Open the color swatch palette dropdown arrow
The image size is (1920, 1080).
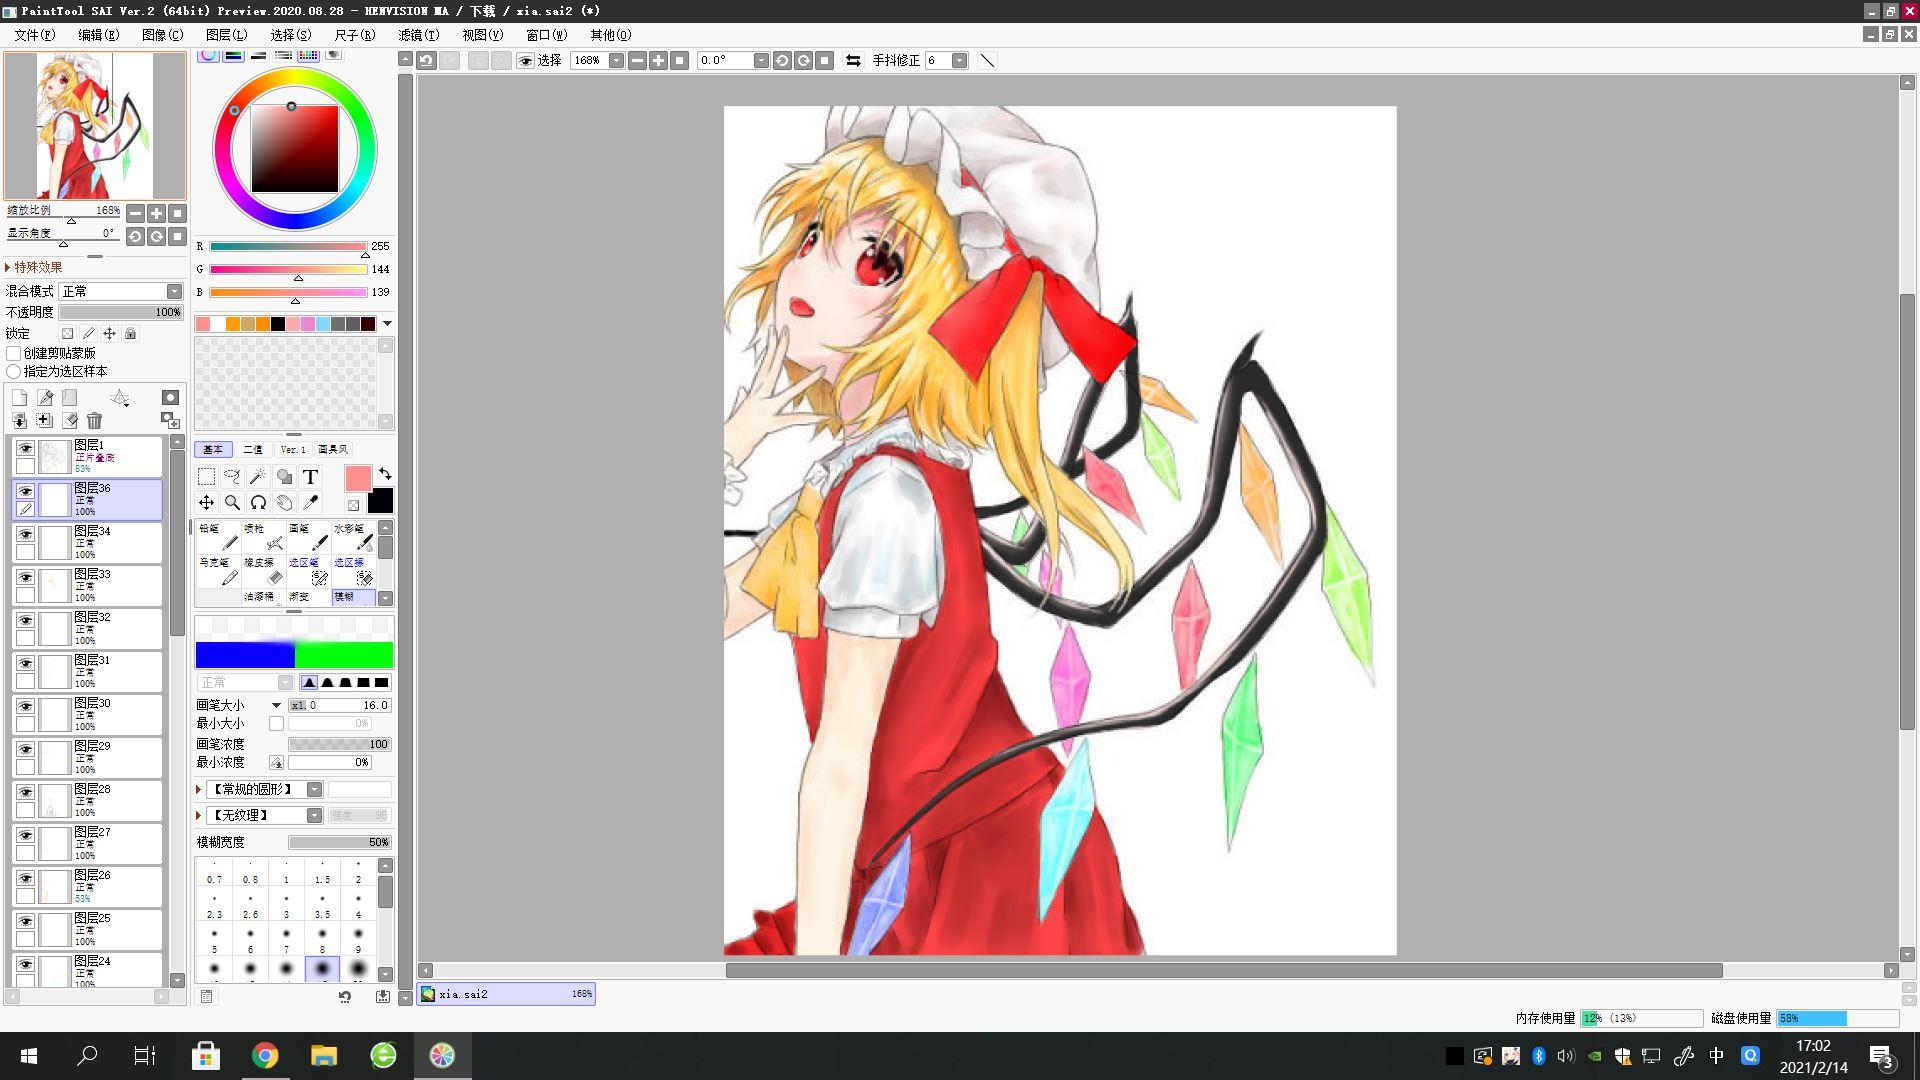(x=387, y=324)
